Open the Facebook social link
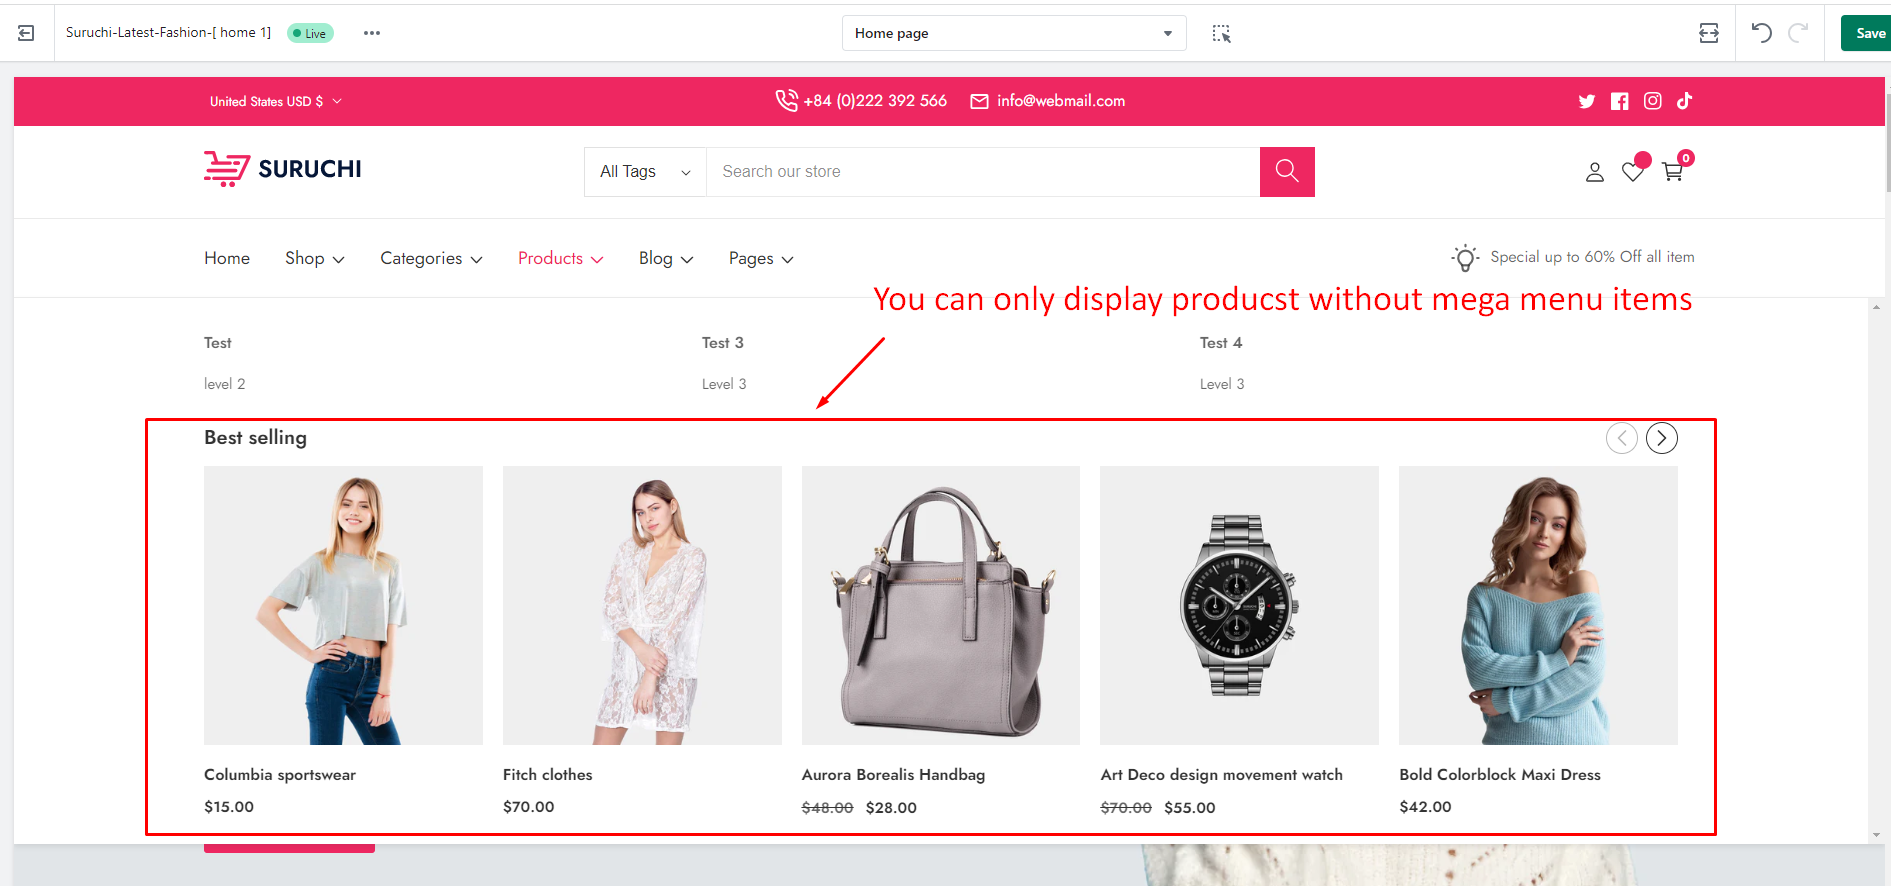The image size is (1891, 886). 1619,101
